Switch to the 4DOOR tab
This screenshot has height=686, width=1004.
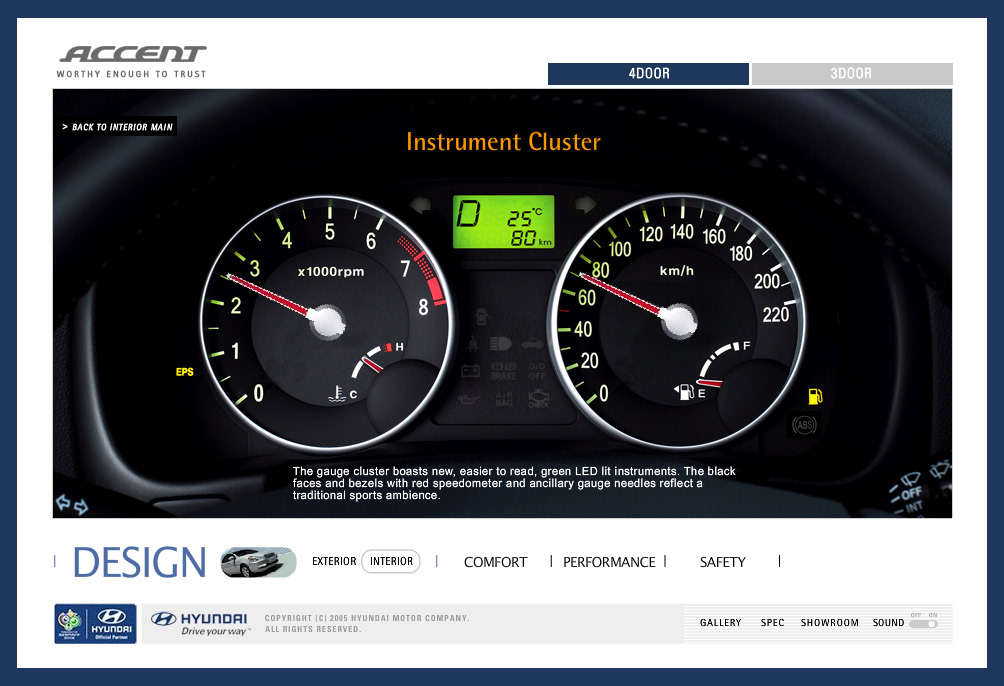point(648,74)
